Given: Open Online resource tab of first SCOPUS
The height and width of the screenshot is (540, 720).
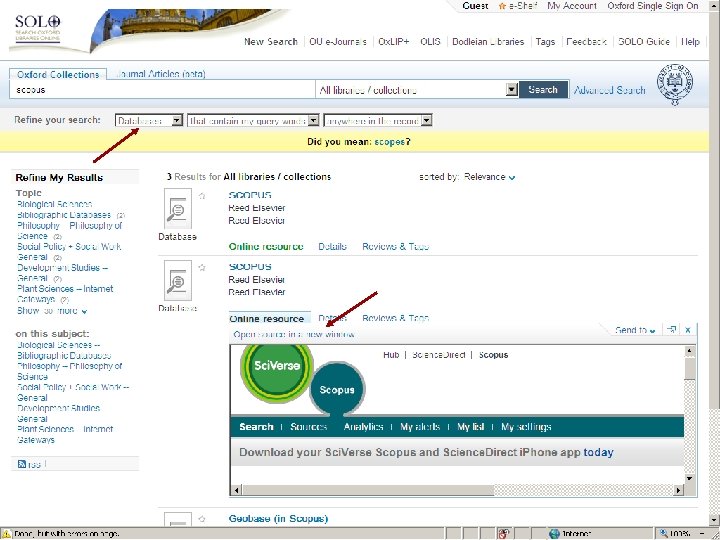Looking at the screenshot, I should click(266, 247).
